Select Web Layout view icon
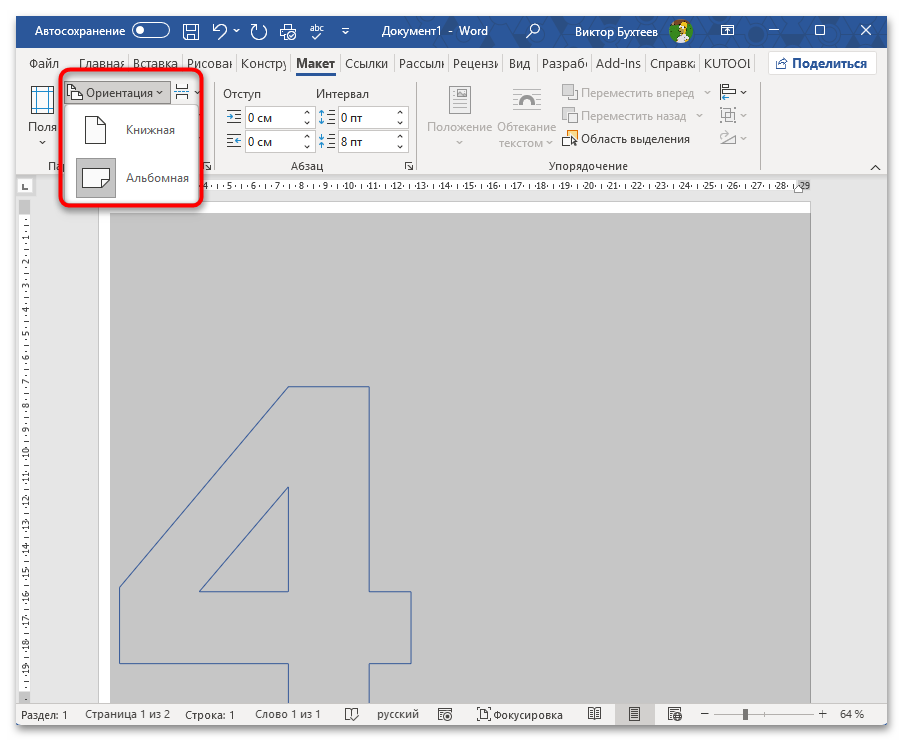Image resolution: width=903 pixels, height=741 pixels. click(x=673, y=715)
